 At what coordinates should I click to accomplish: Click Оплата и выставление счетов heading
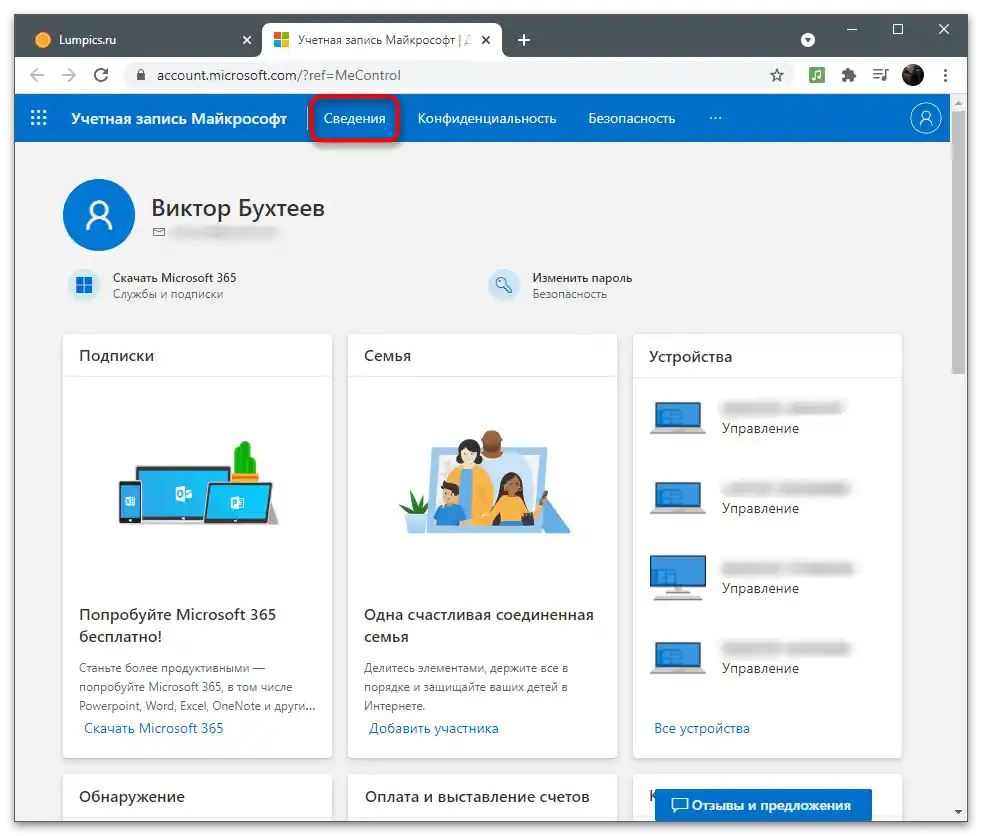(x=477, y=797)
